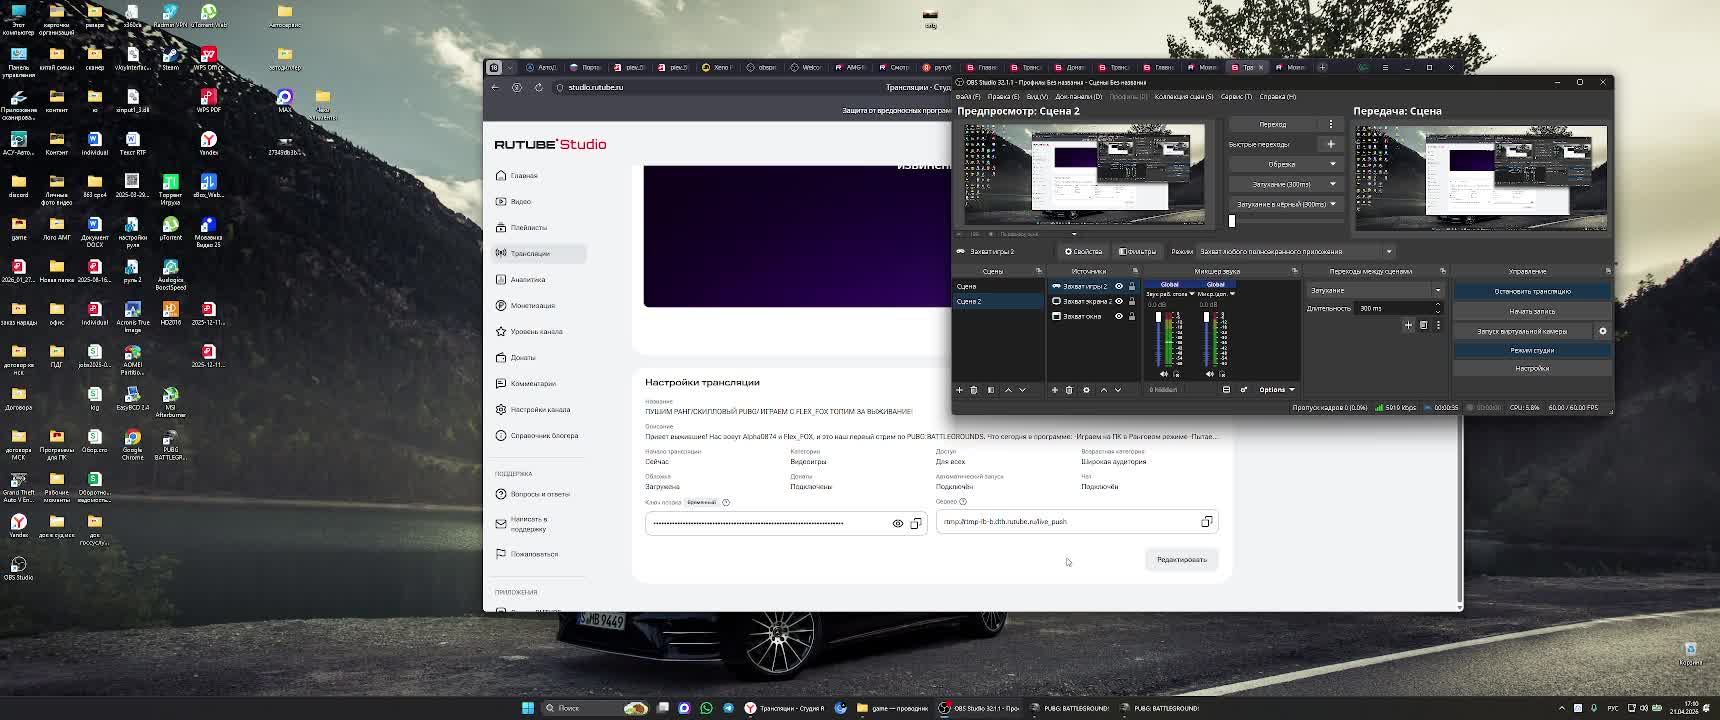Toggle visibility of Захват окна source
Viewport: 1720px width, 720px height.
point(1119,316)
